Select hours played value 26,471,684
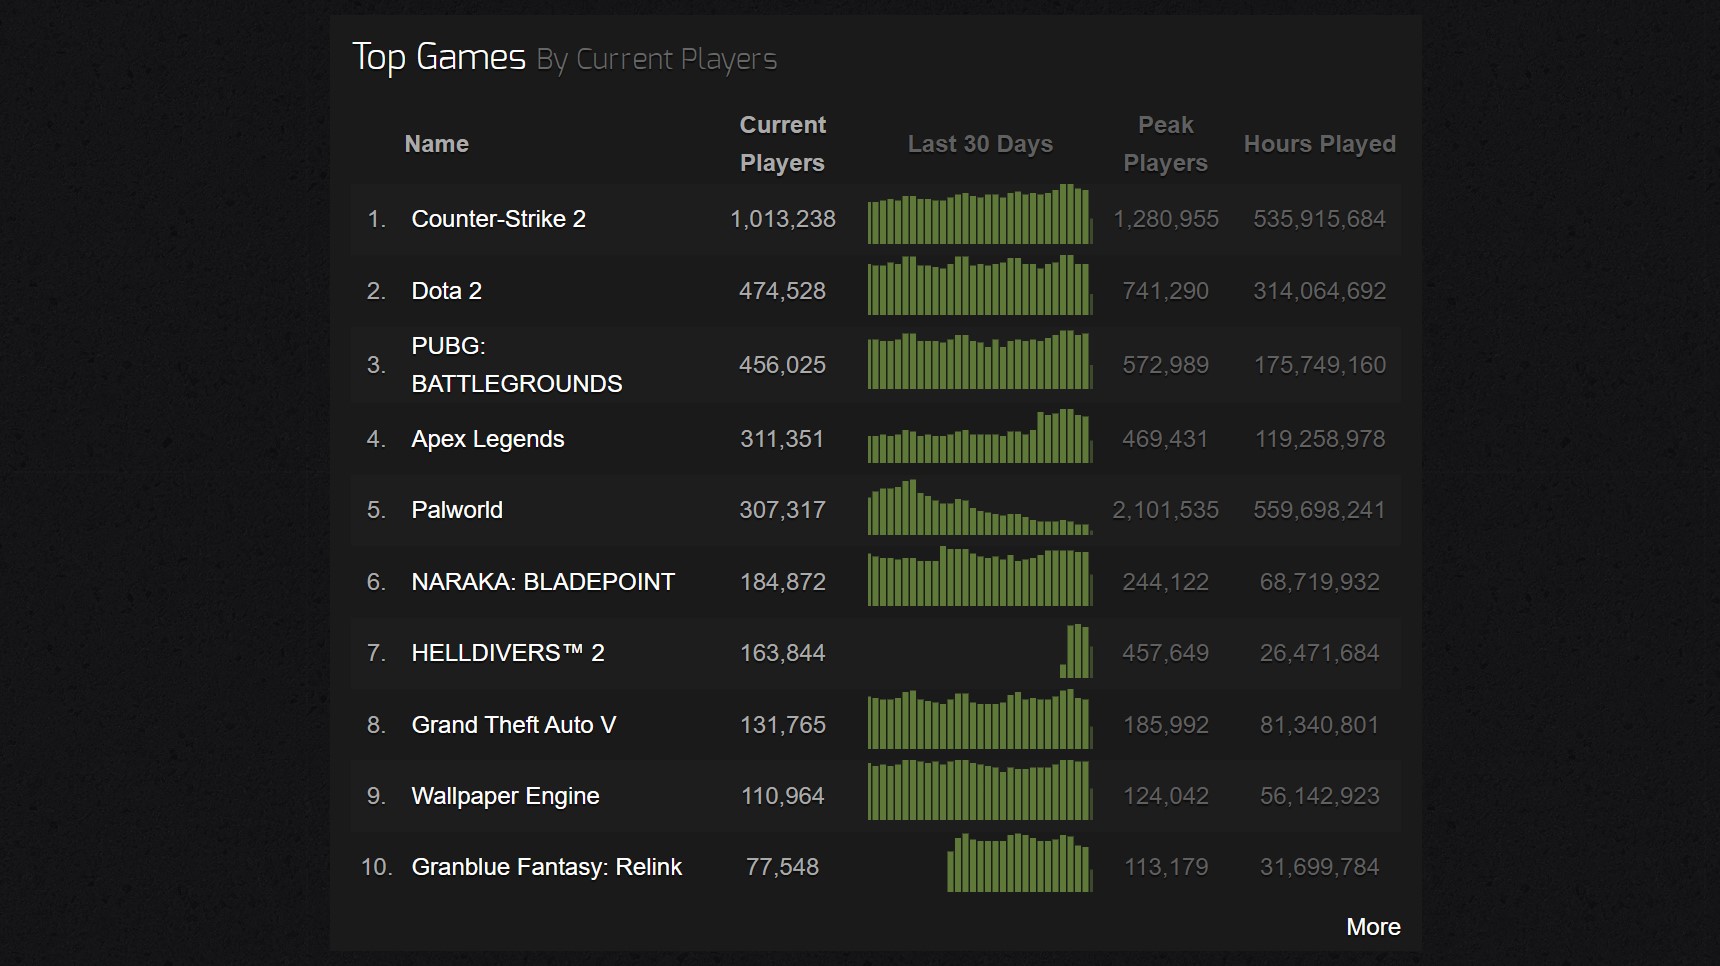 1319,653
